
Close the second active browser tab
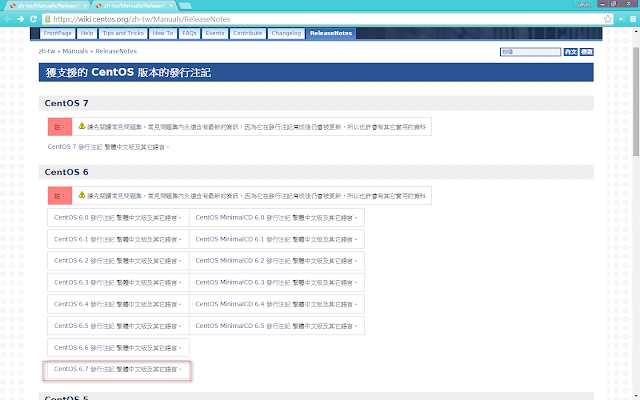171,6
